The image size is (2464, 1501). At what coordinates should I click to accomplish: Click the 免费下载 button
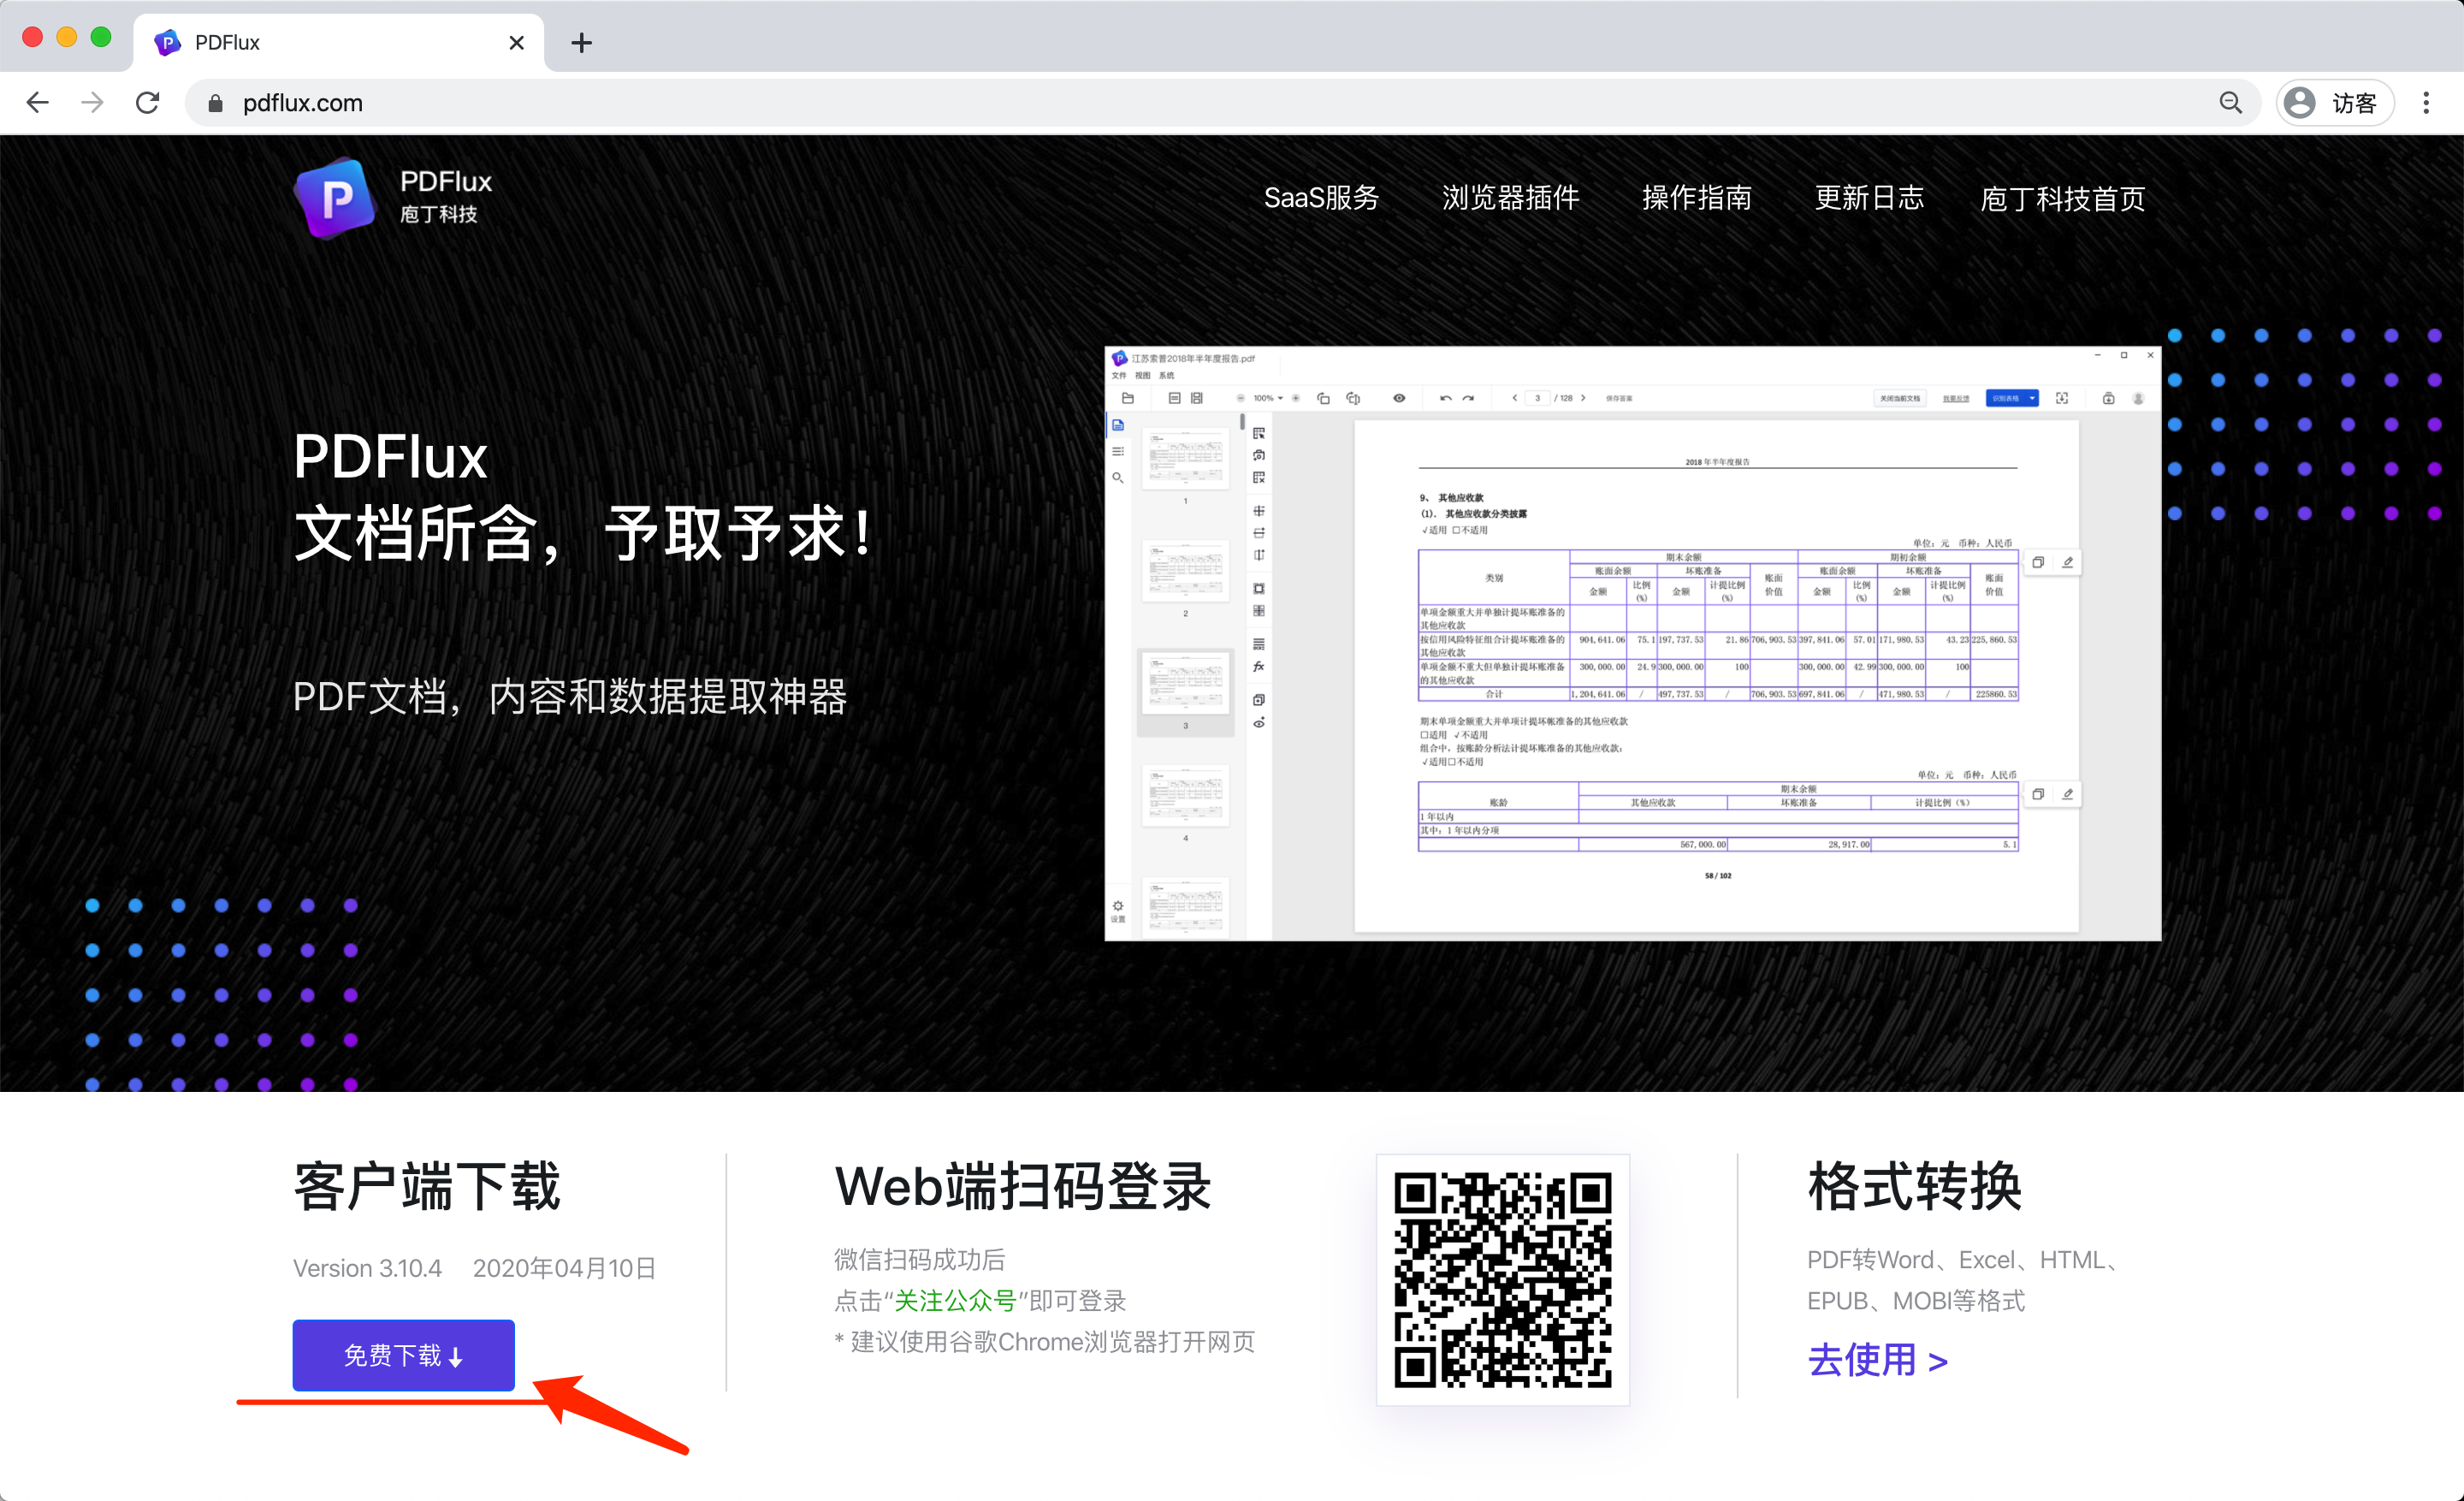[403, 1355]
